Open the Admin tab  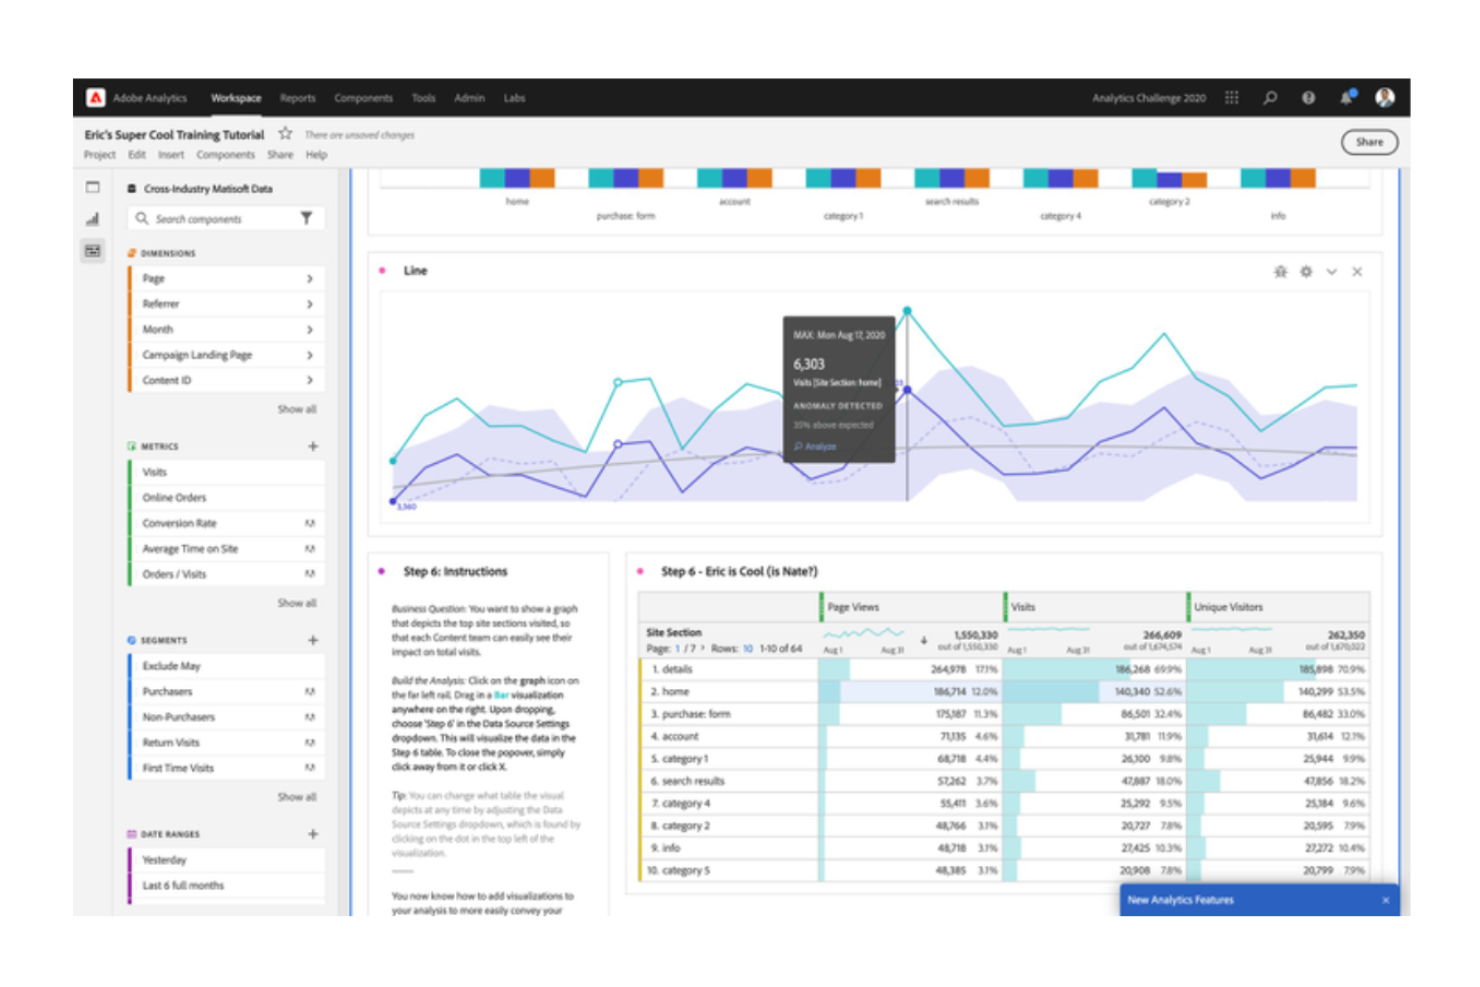pyautogui.click(x=469, y=98)
